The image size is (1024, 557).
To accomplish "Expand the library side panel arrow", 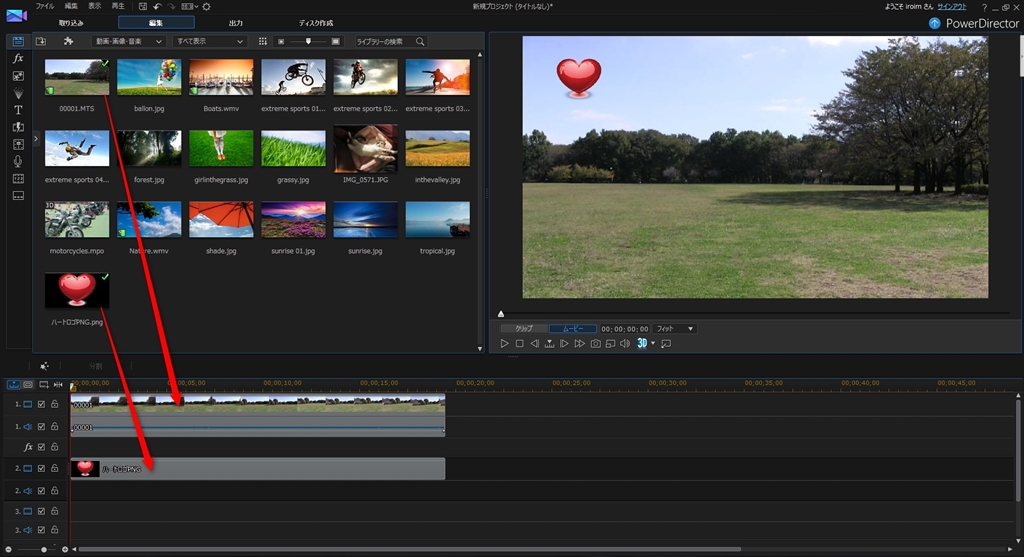I will 36,138.
